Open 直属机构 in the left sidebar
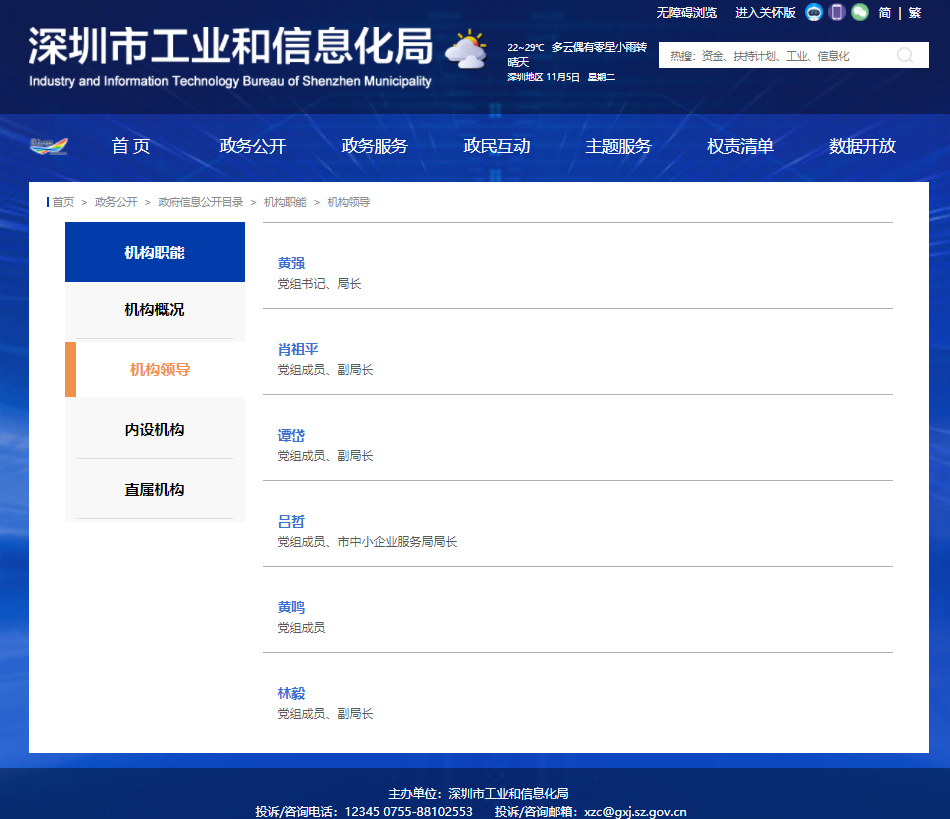 pyautogui.click(x=155, y=490)
